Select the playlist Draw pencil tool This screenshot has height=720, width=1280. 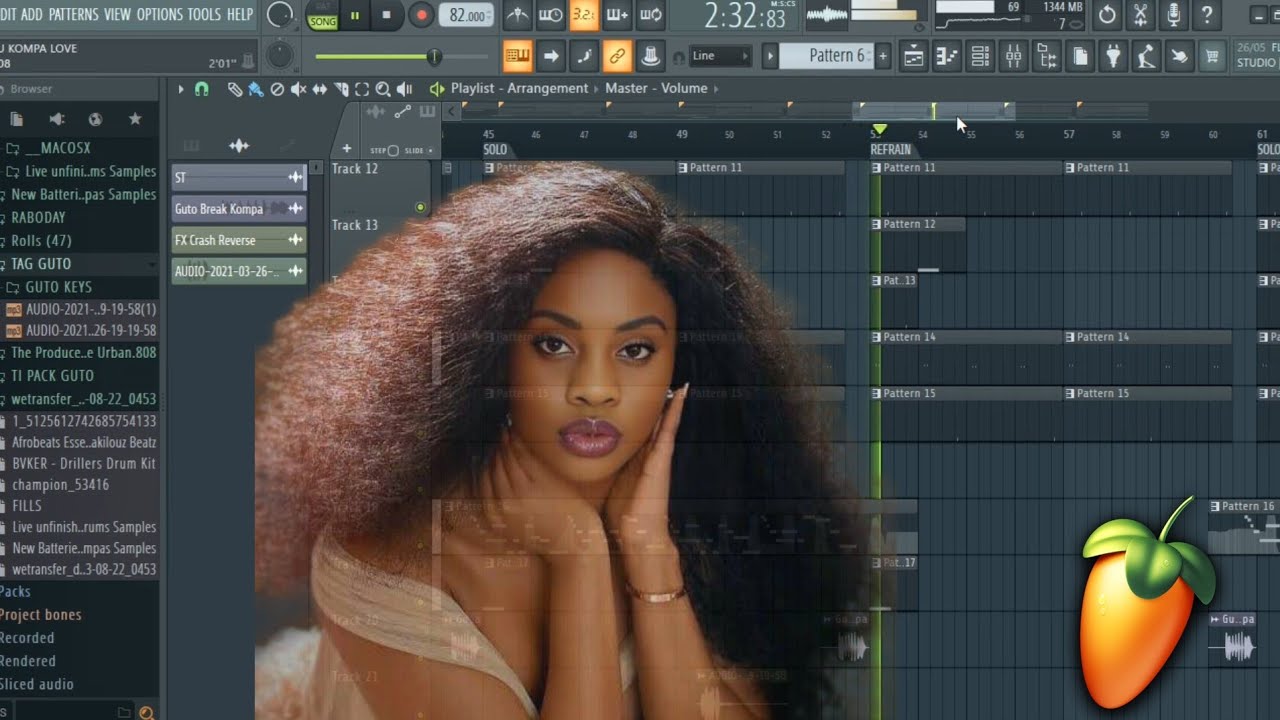point(235,89)
